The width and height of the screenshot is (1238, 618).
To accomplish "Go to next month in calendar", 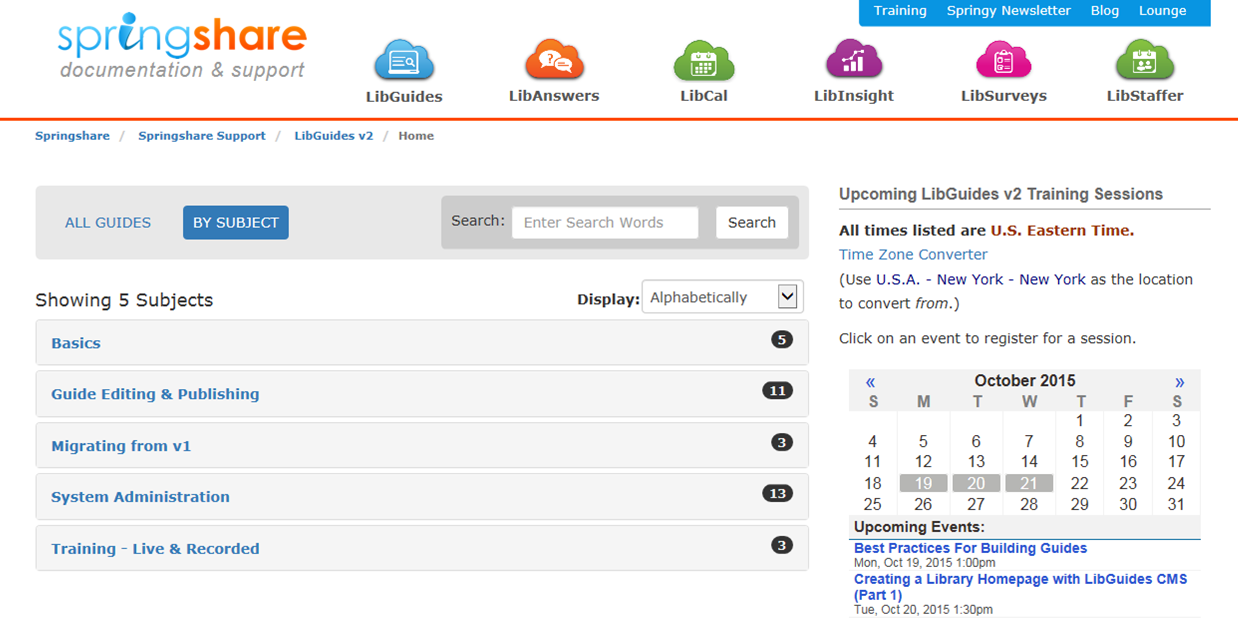I will (x=1180, y=381).
